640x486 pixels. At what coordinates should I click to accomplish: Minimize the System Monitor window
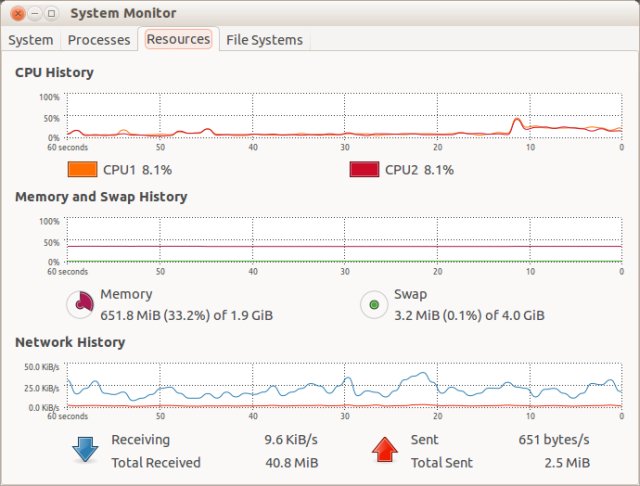pos(34,13)
